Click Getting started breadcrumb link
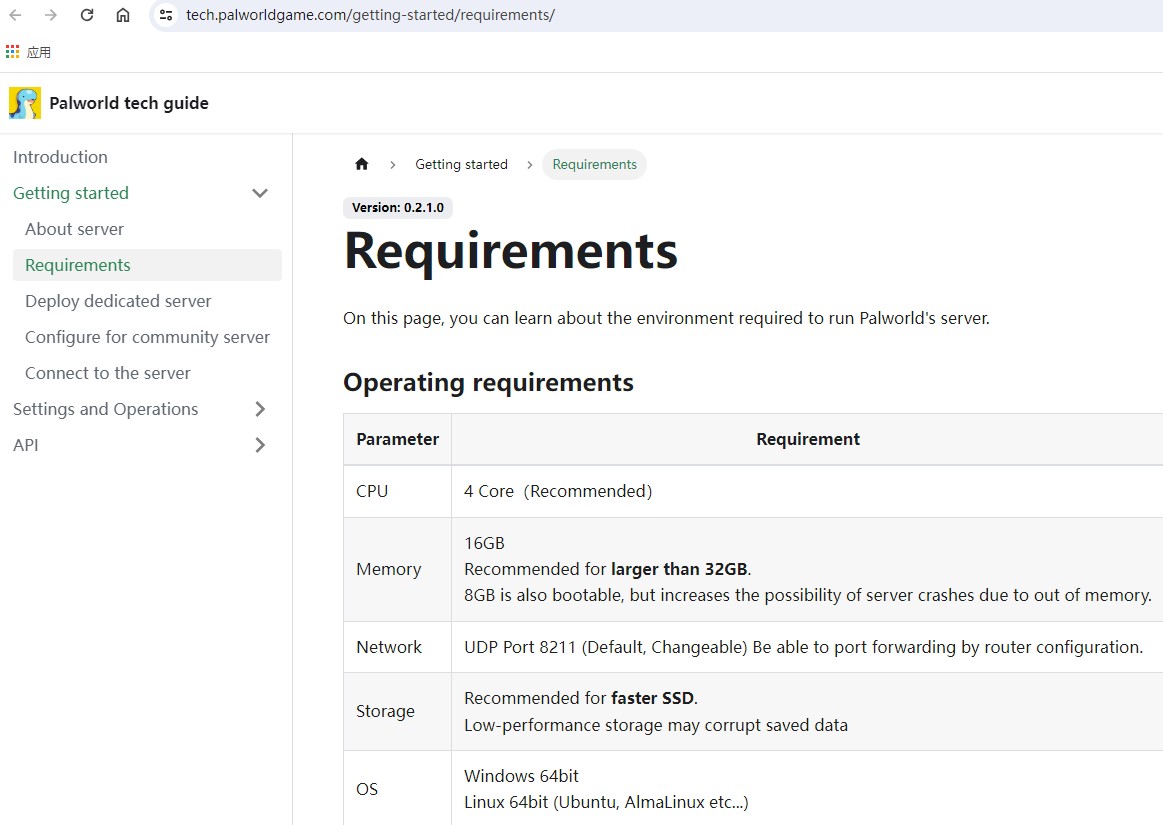This screenshot has height=825, width=1163. (x=461, y=164)
